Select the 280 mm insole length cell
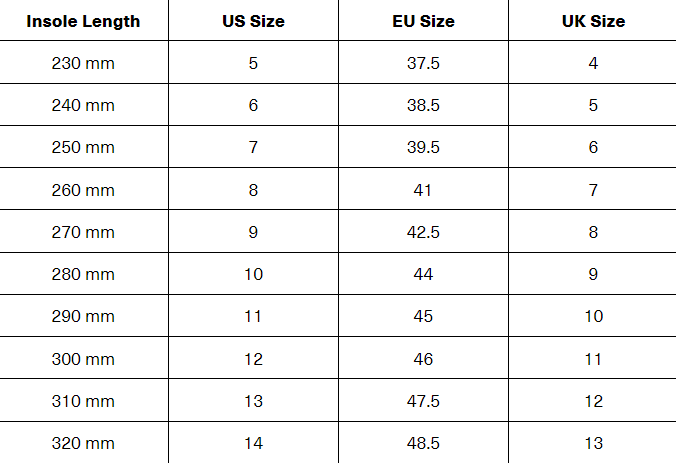The image size is (676, 463). 83,274
